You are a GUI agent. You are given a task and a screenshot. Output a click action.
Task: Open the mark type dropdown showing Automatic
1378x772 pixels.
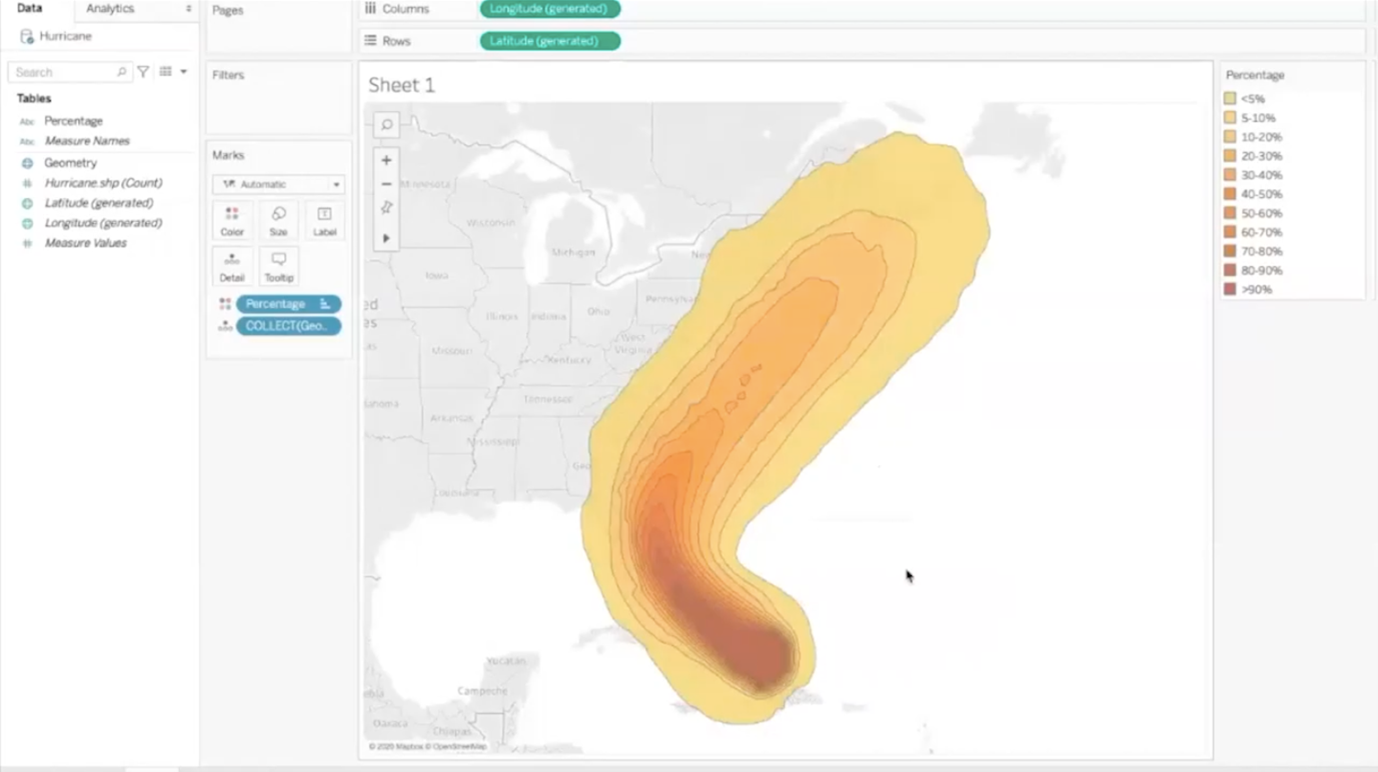[x=278, y=184]
